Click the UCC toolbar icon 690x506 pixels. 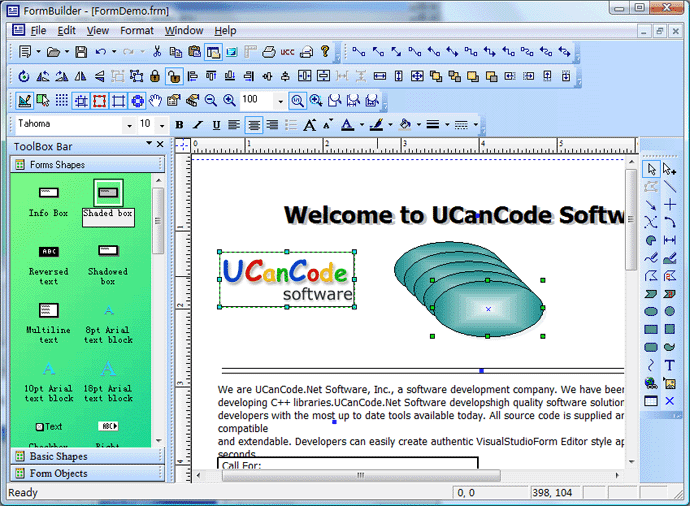(x=287, y=52)
